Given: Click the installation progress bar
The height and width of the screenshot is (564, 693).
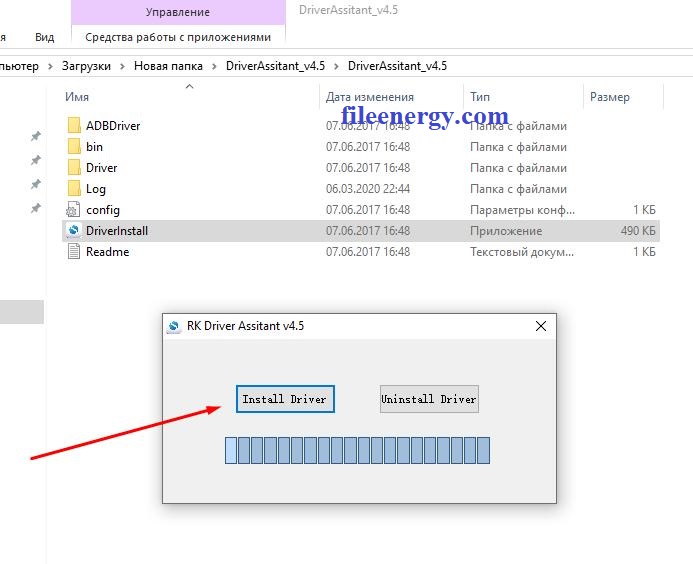Looking at the screenshot, I should click(357, 450).
